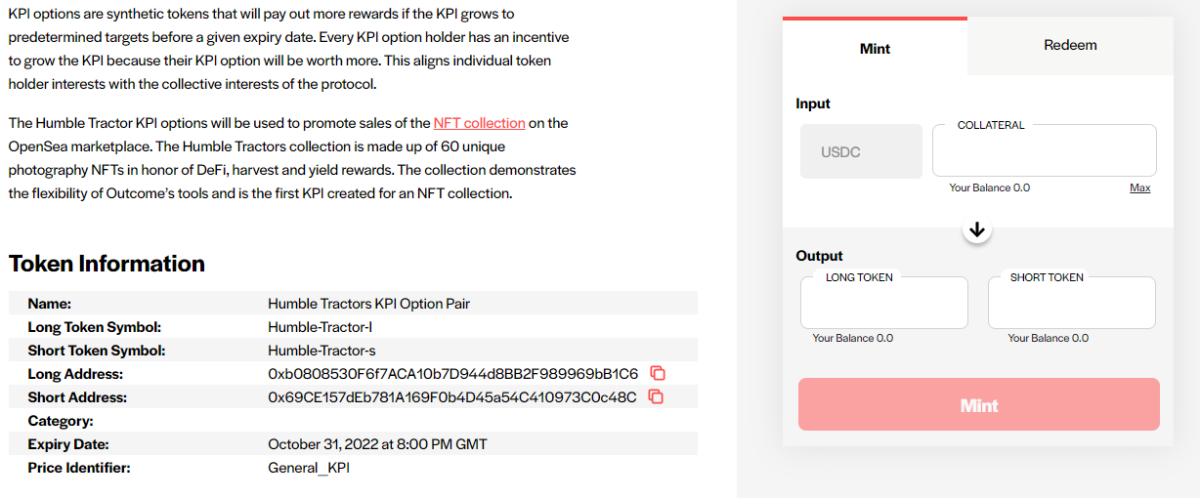This screenshot has width=1200, height=498.
Task: Copy the Long Address to clipboard
Action: (x=657, y=373)
